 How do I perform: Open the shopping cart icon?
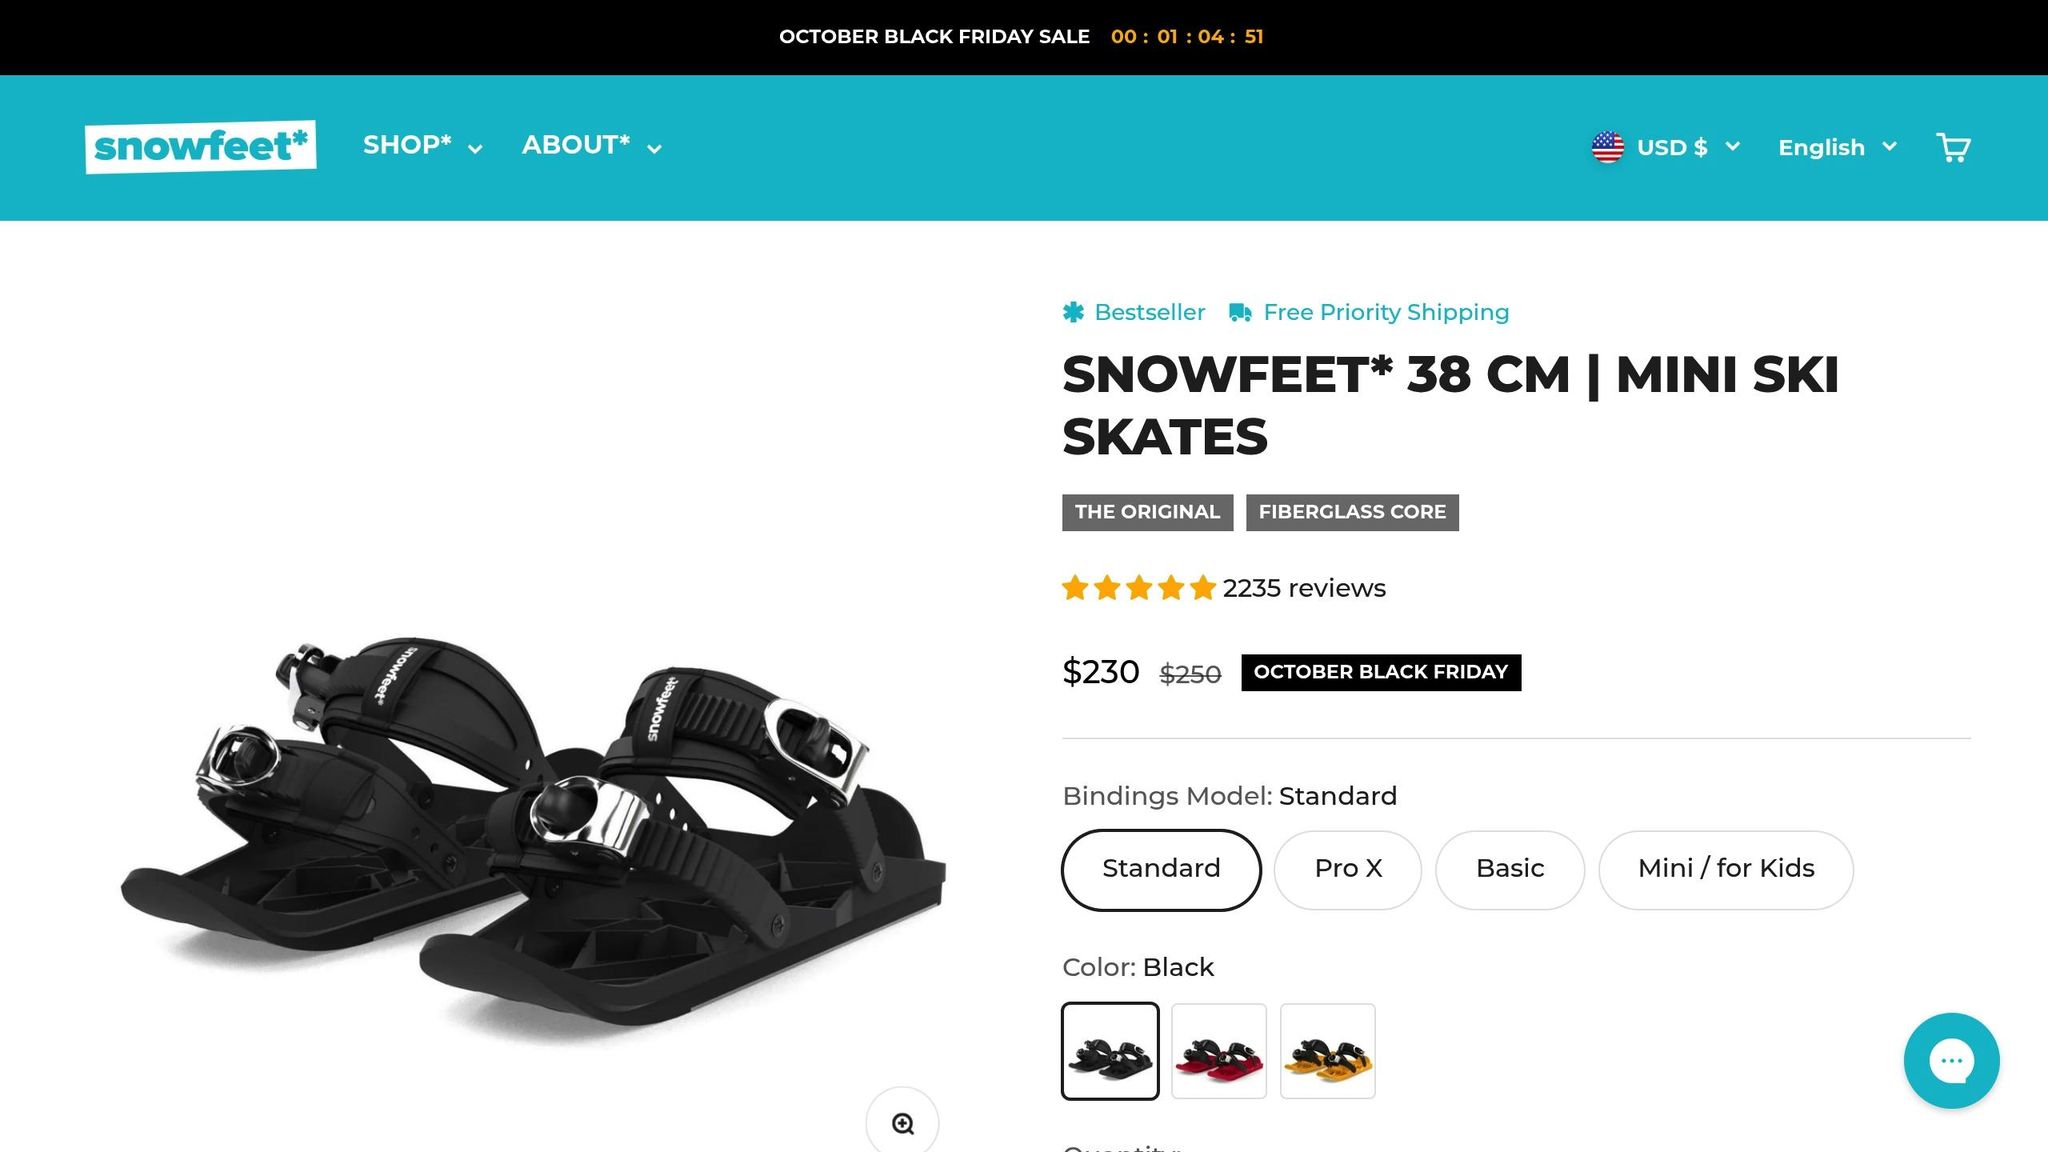[x=1952, y=148]
